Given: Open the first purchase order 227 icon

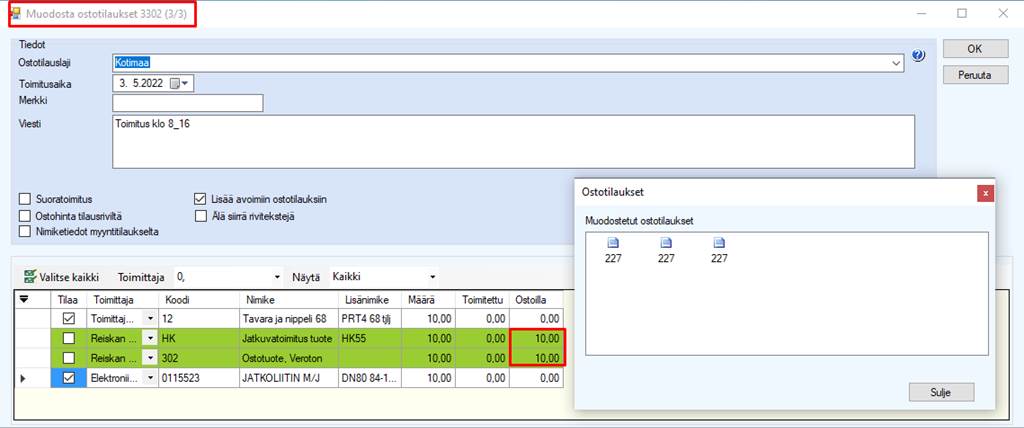Looking at the screenshot, I should pos(614,243).
